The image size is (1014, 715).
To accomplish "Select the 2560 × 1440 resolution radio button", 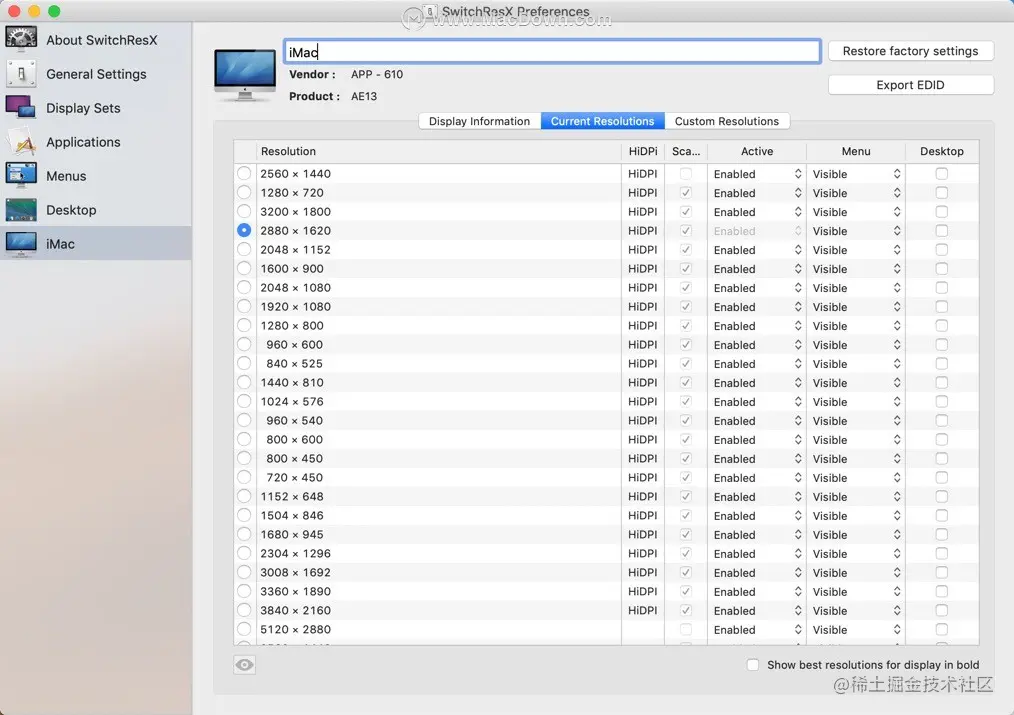I will point(244,173).
